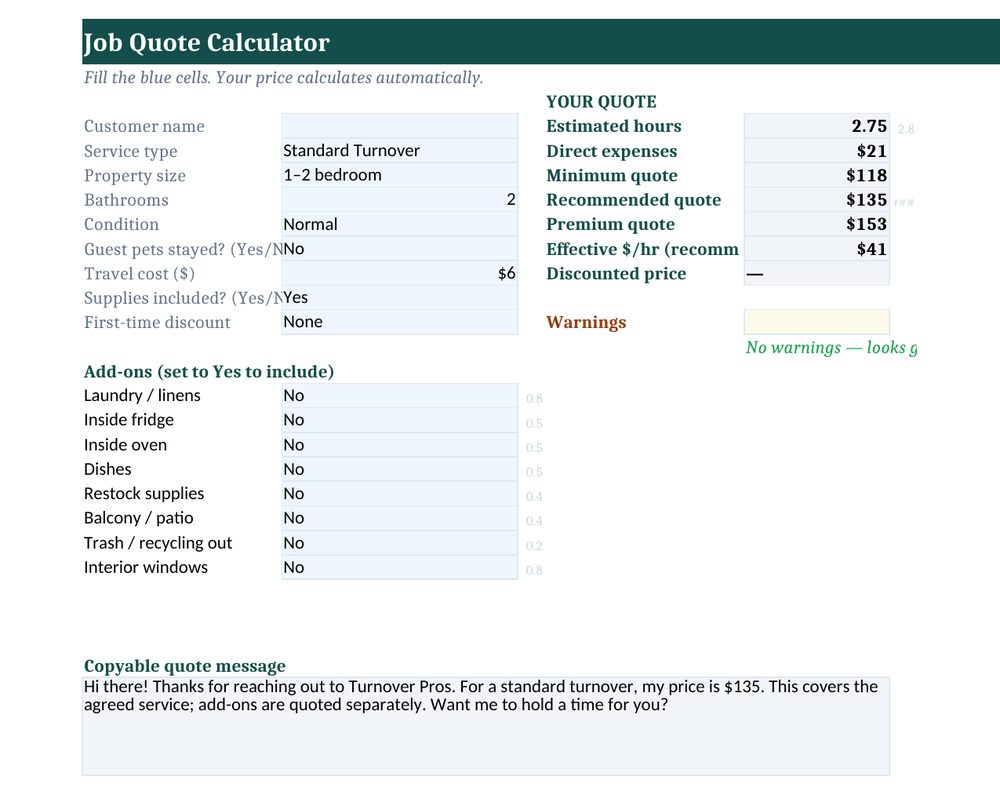Viewport: 1000px width, 795px height.
Task: Click the Trash / recycling out label
Action: (158, 543)
